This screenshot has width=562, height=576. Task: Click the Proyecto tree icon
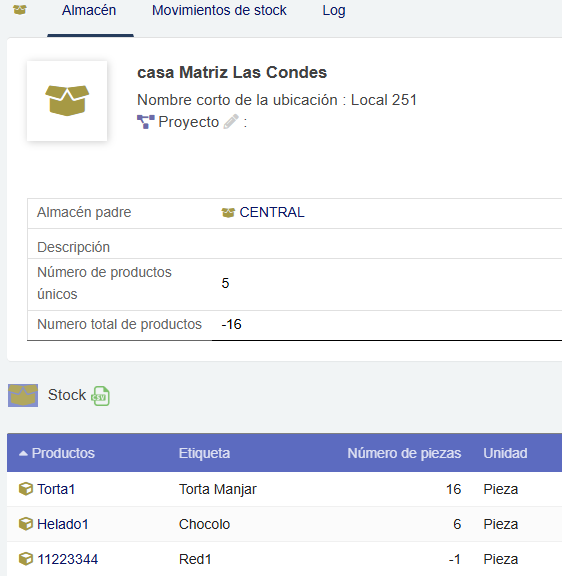click(x=145, y=122)
